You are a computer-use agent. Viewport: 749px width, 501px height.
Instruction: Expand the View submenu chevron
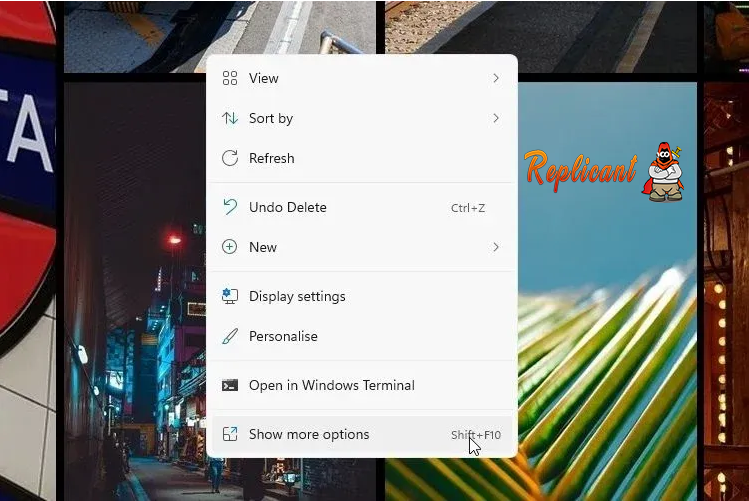[496, 78]
